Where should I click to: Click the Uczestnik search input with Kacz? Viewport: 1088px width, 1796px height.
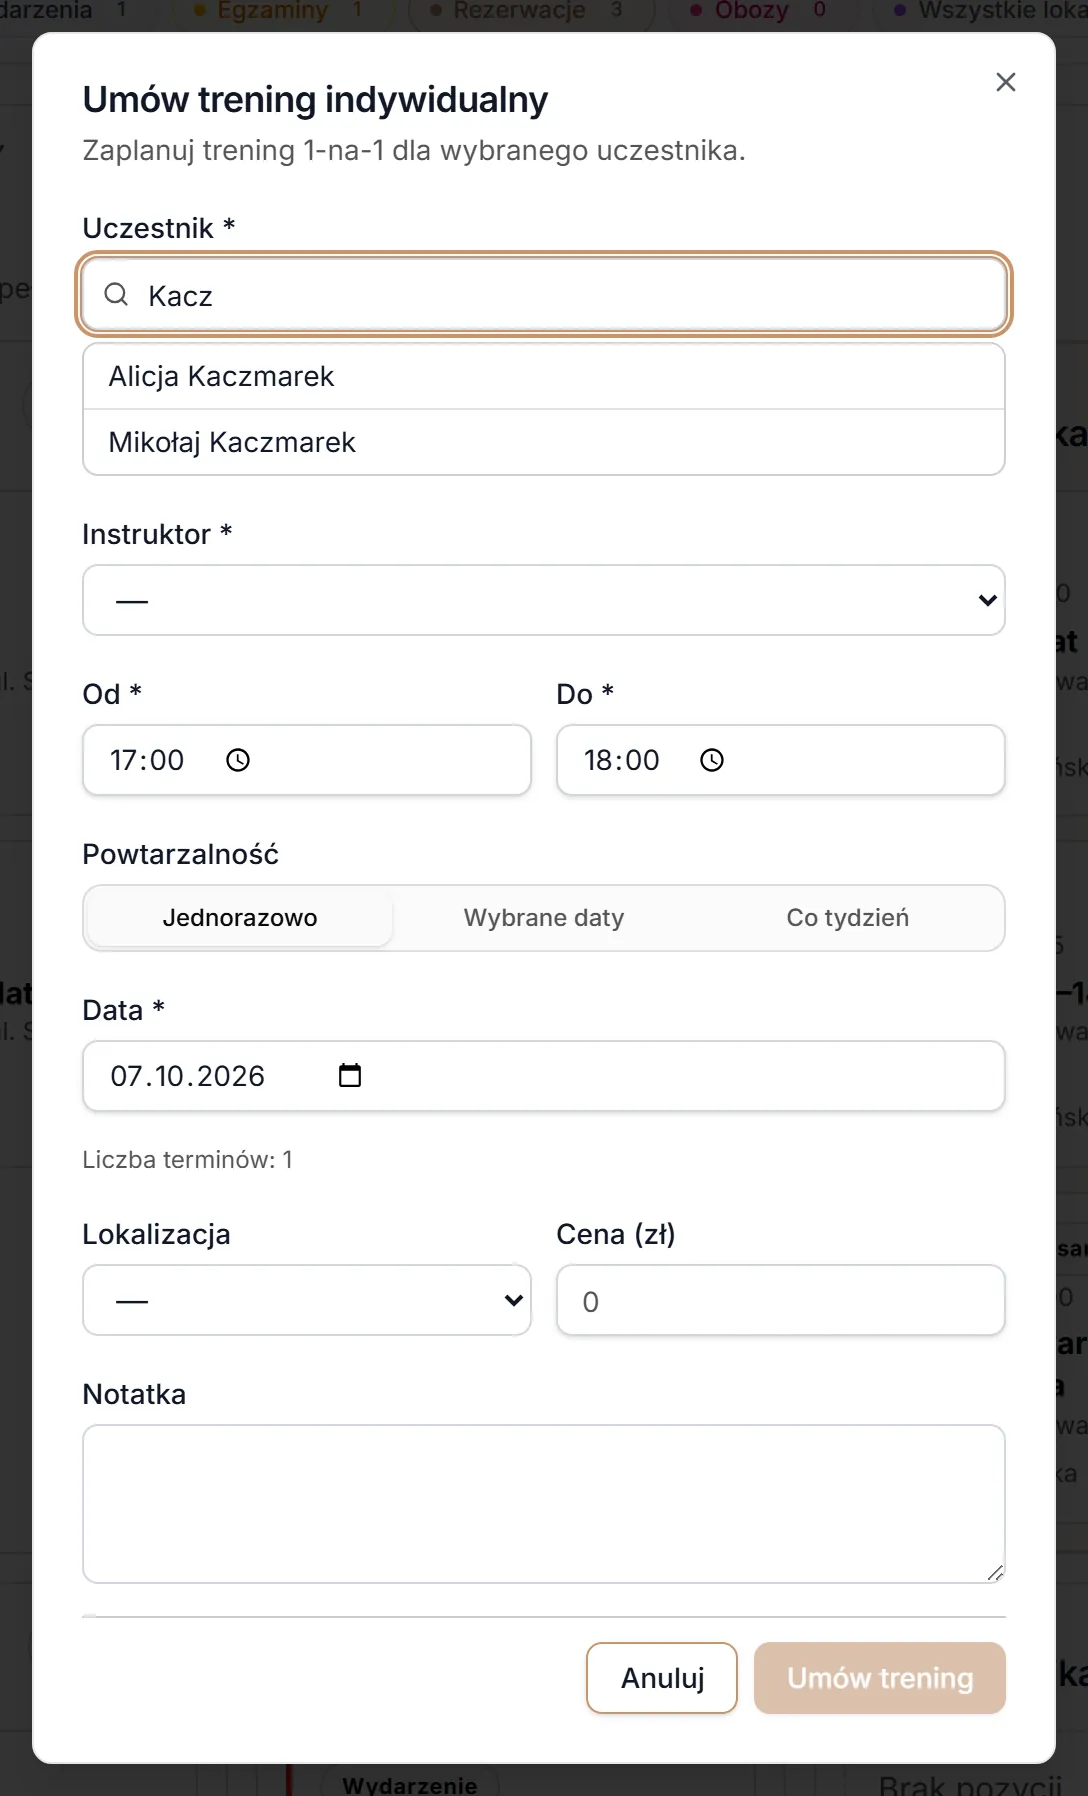point(544,295)
